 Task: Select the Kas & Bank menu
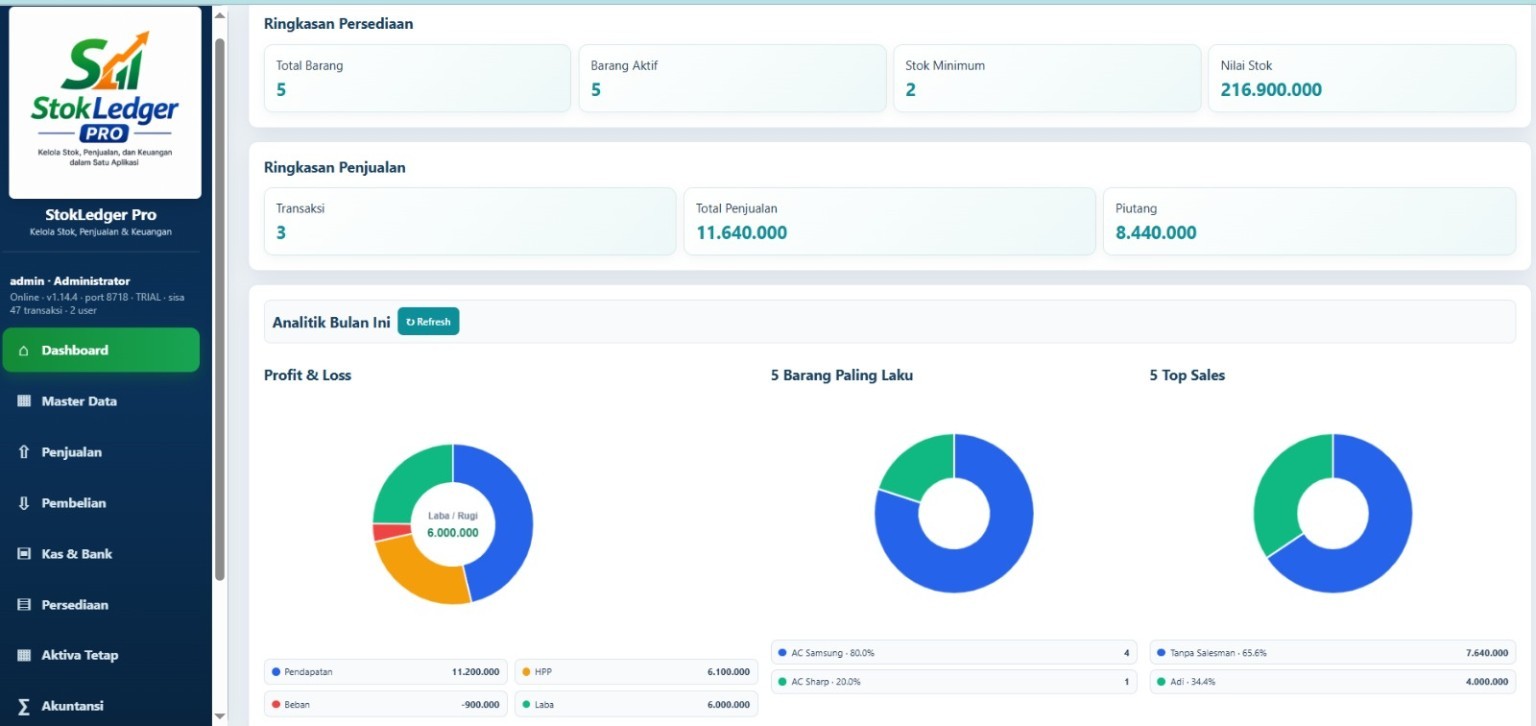101,554
